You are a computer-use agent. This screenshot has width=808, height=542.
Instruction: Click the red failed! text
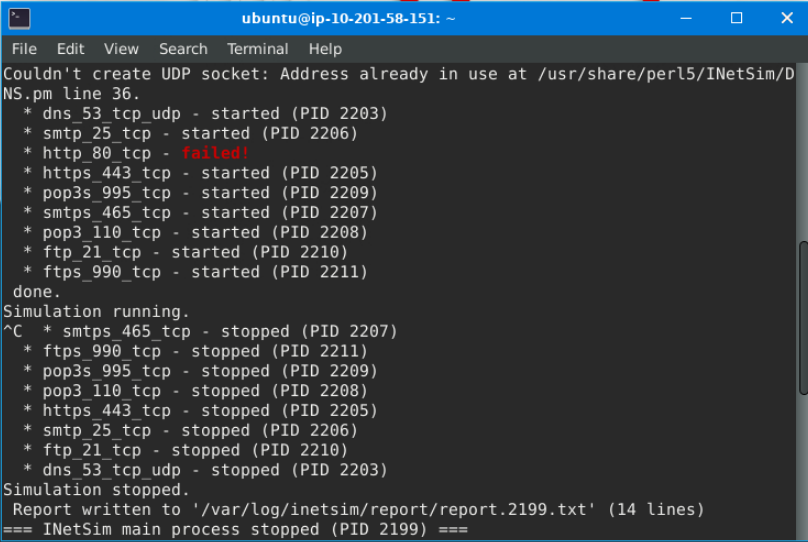tap(215, 153)
